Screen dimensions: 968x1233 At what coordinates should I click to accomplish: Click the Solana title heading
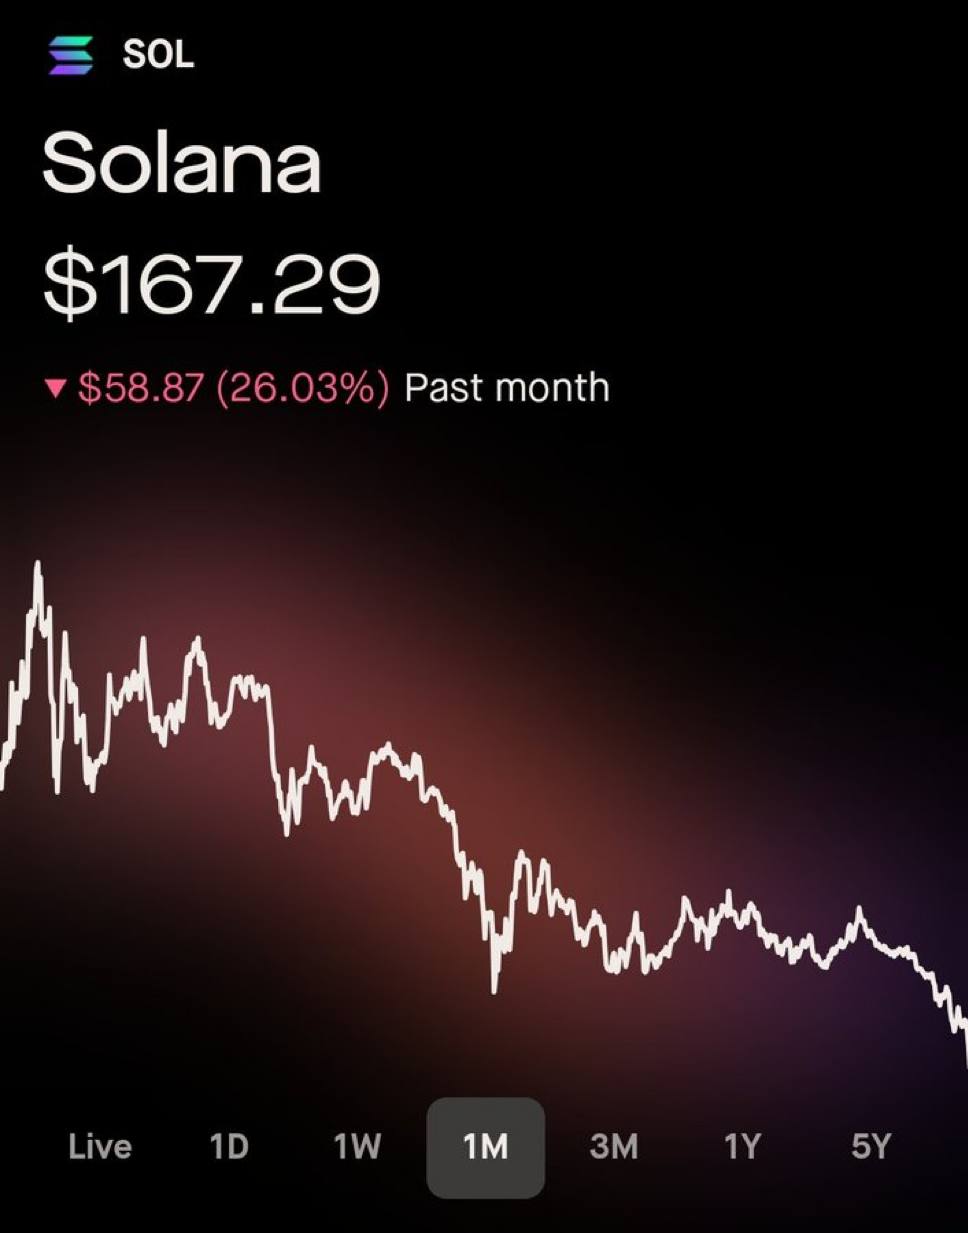pos(181,164)
